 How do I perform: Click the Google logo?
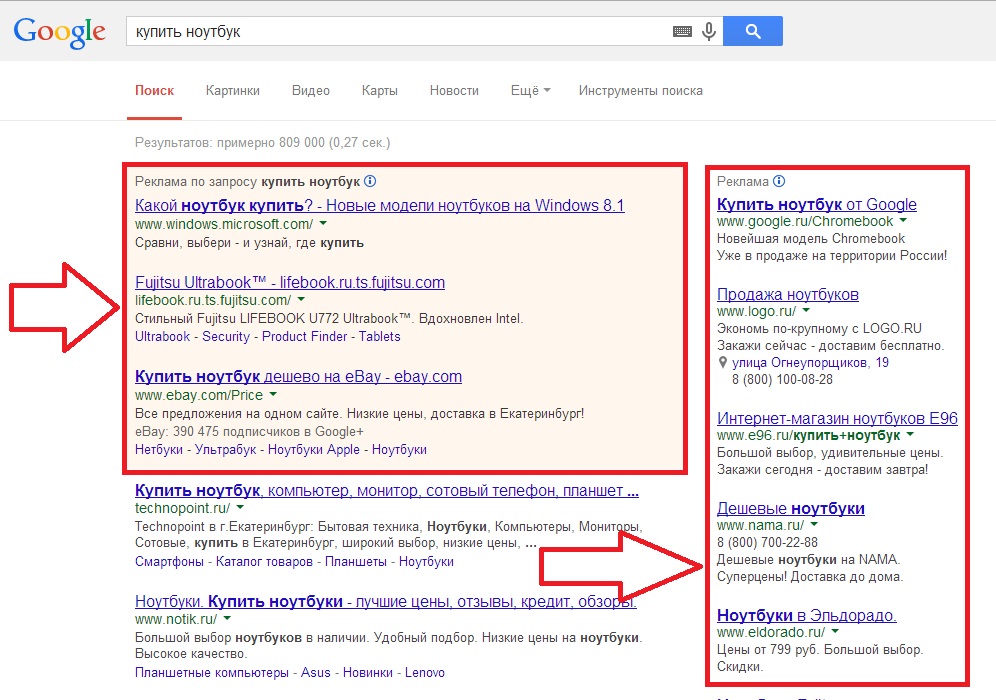coord(60,32)
